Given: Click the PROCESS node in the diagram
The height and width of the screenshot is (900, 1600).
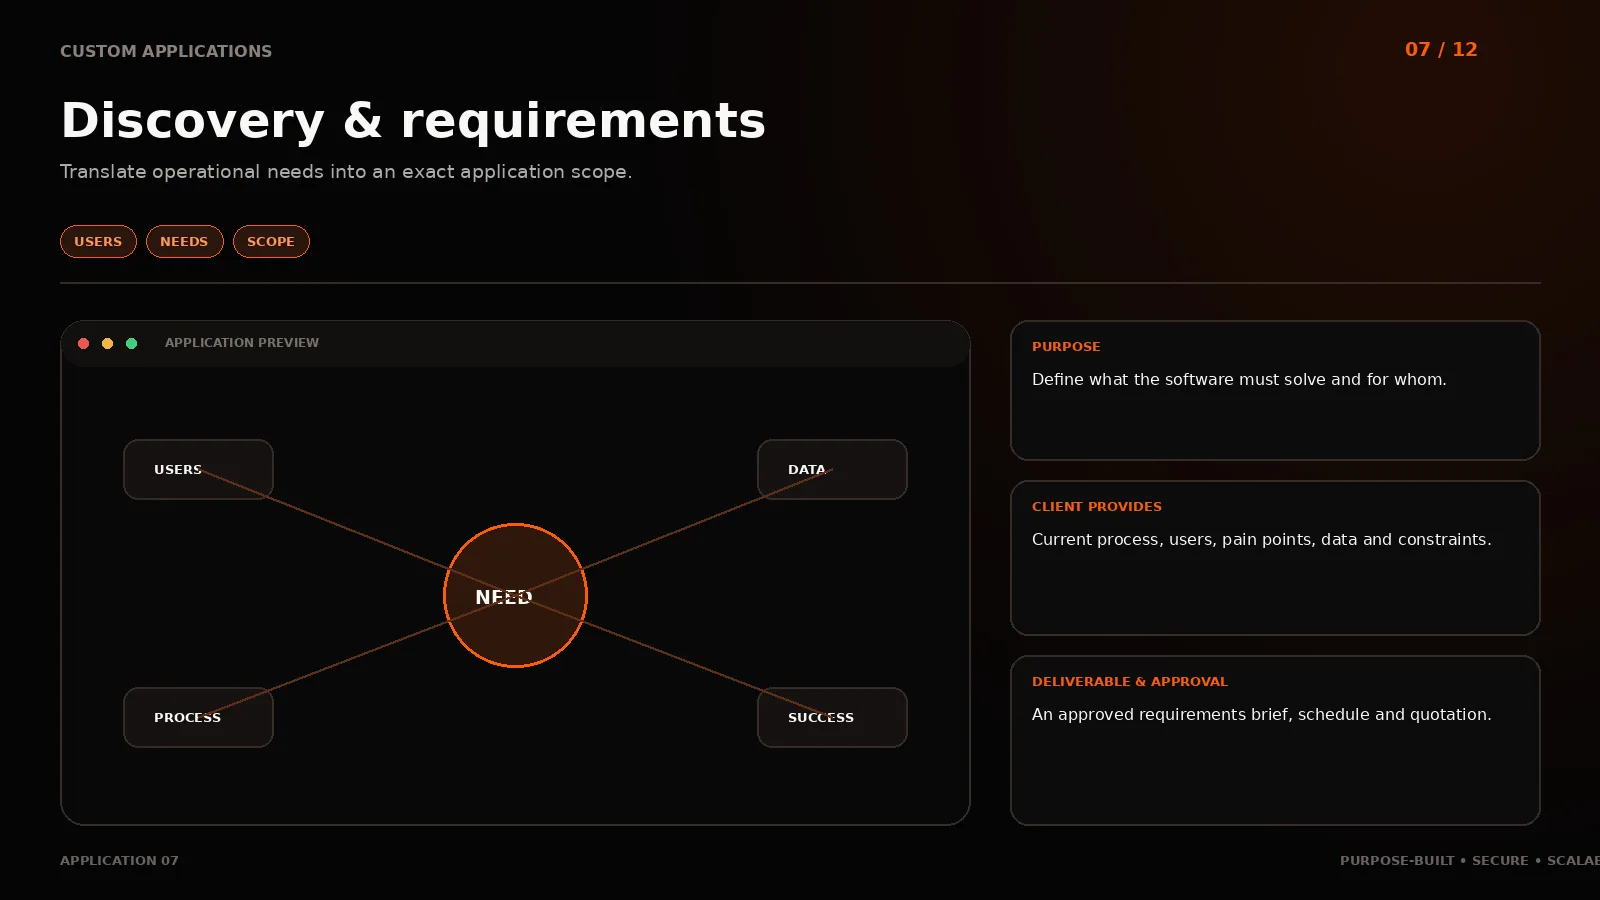Looking at the screenshot, I should (x=198, y=717).
